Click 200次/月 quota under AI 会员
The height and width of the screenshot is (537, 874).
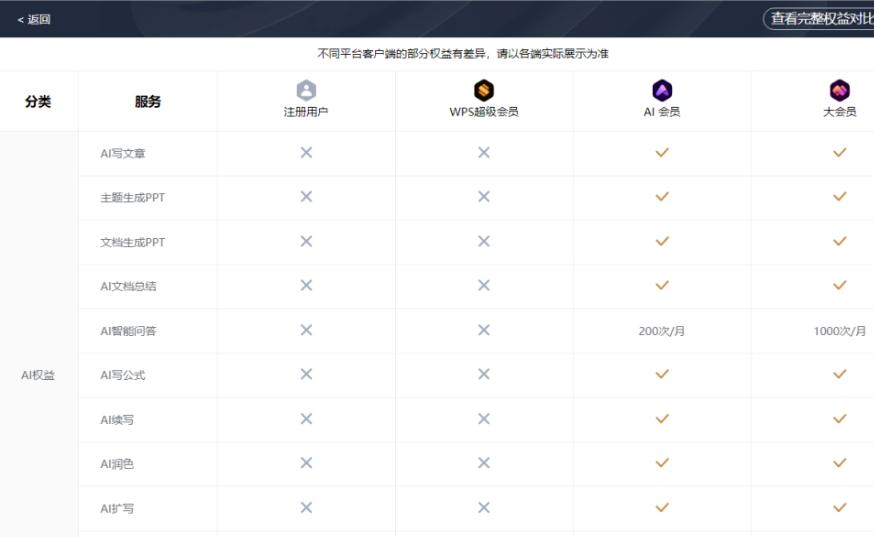tap(662, 331)
